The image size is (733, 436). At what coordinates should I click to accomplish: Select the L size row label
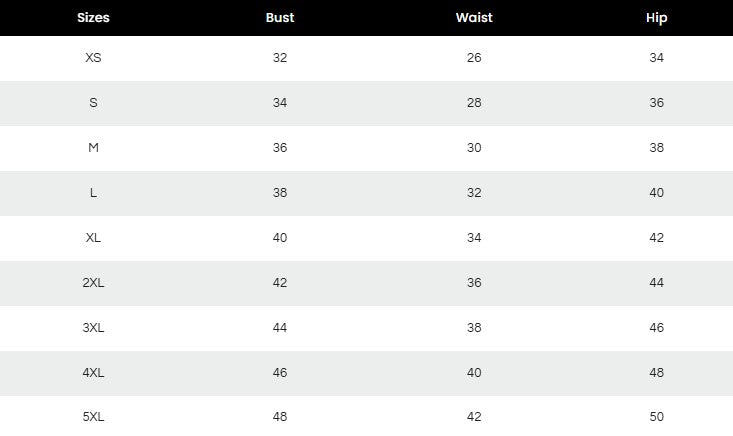[x=93, y=193]
